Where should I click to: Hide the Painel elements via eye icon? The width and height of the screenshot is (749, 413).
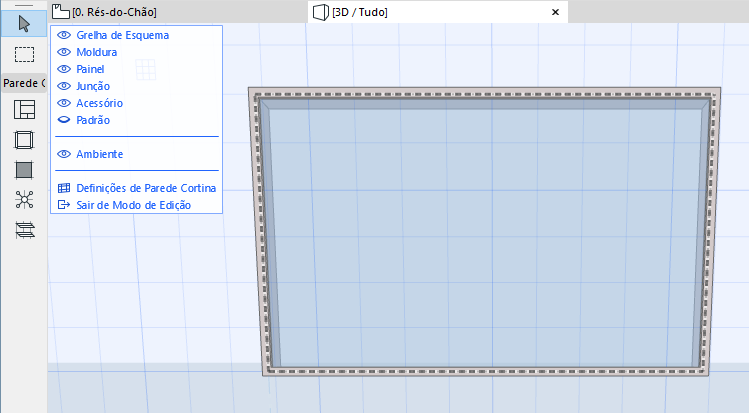pos(64,69)
